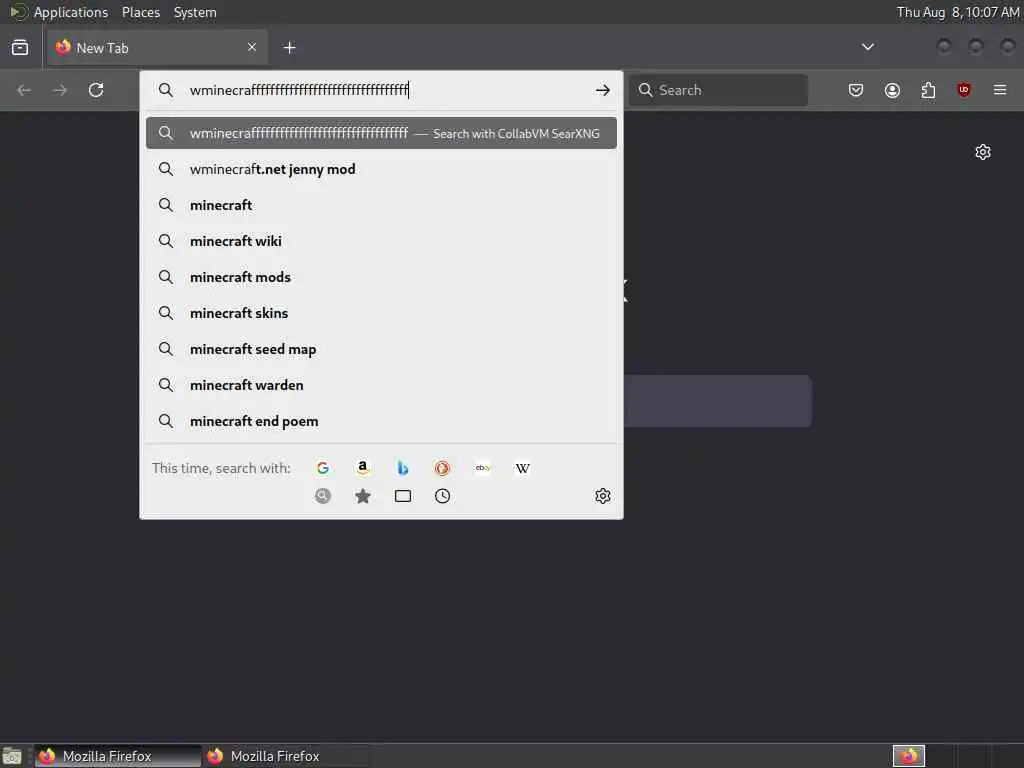
Task: Click the Go arrow in the address bar
Action: [x=602, y=90]
